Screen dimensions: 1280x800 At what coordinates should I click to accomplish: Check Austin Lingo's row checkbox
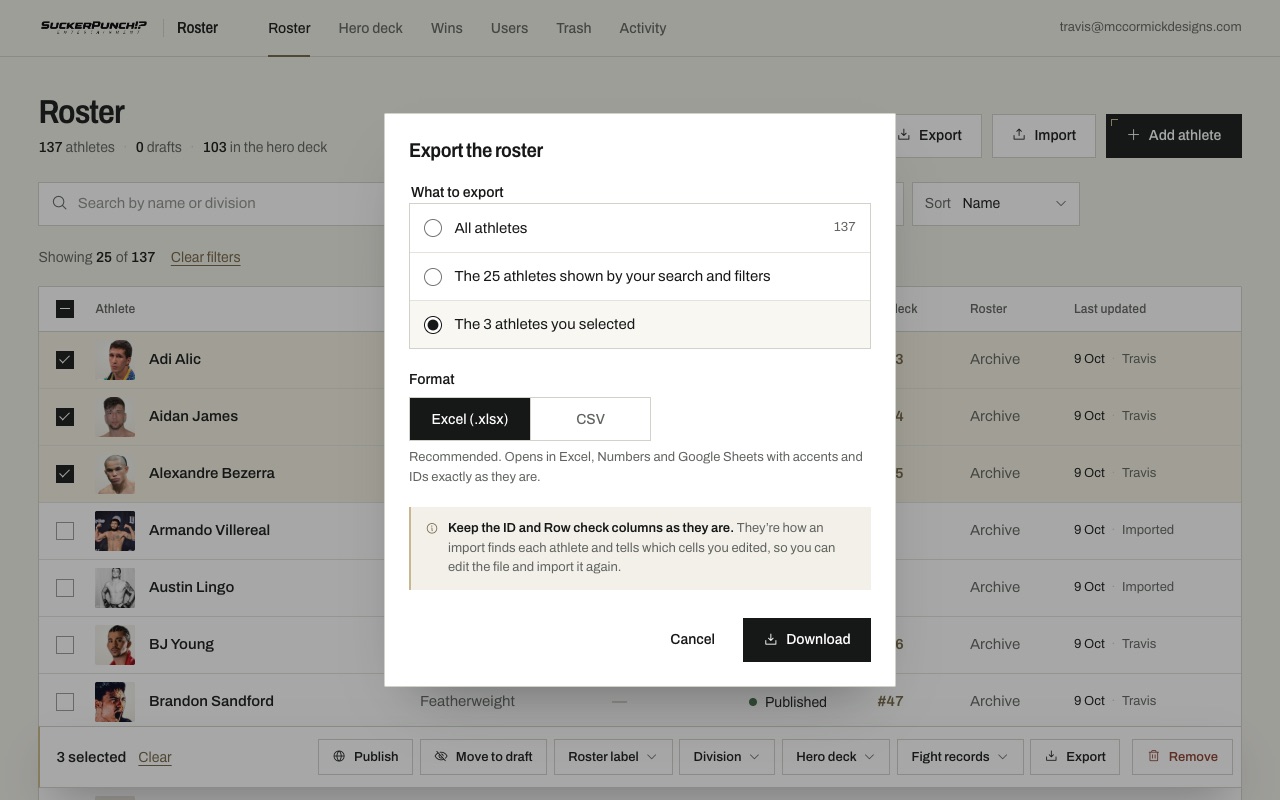pyautogui.click(x=65, y=587)
